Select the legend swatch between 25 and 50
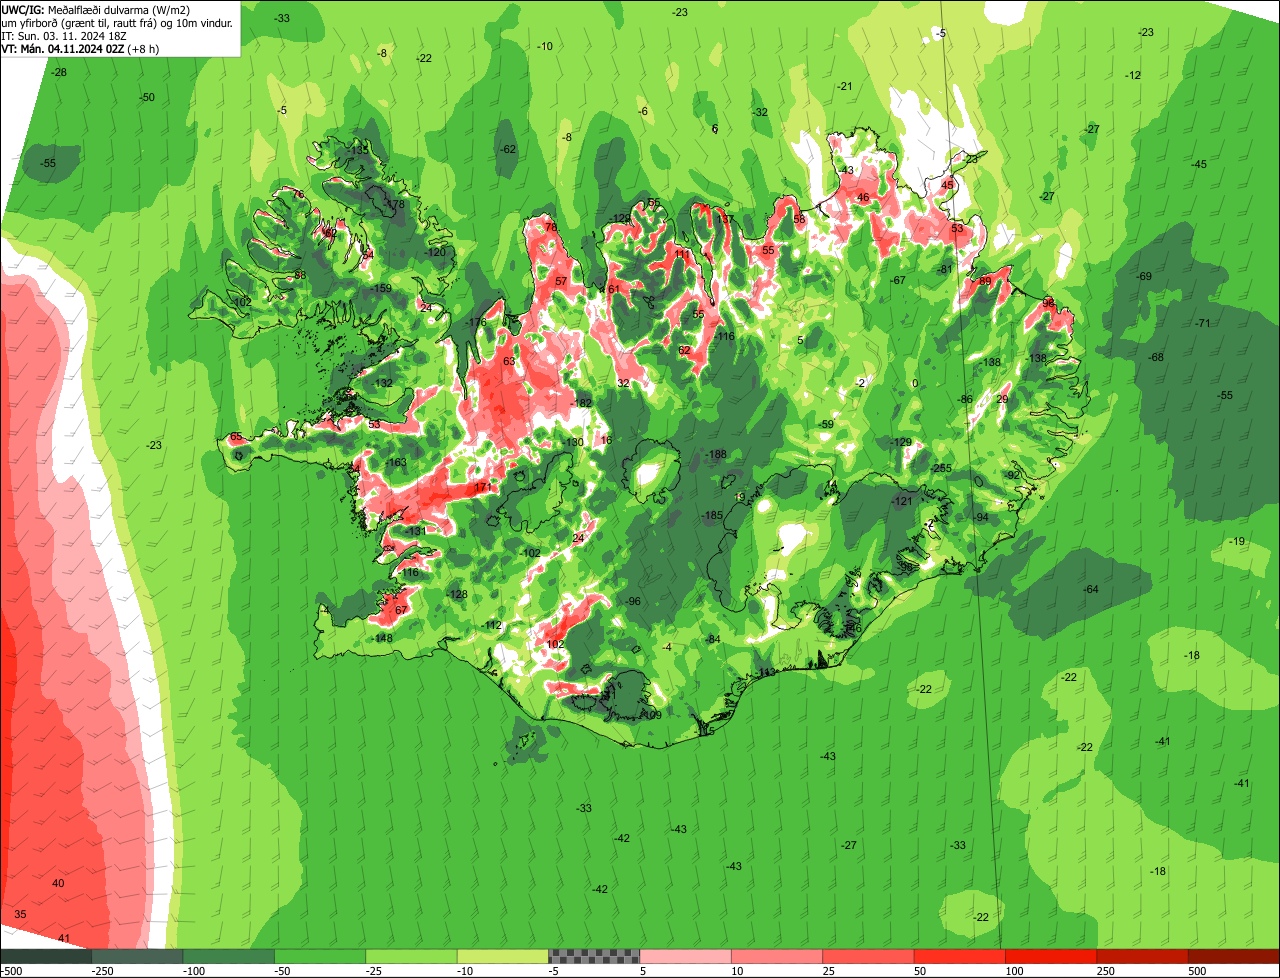This screenshot has width=1280, height=978. [x=869, y=956]
